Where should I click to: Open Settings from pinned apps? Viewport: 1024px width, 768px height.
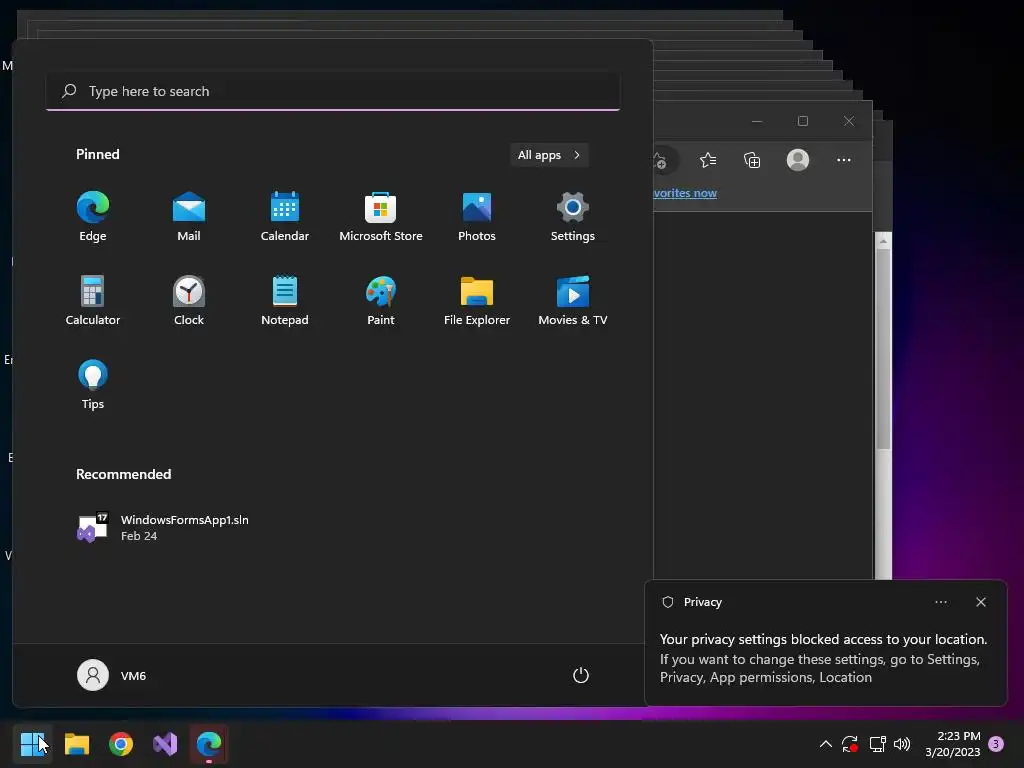pos(573,216)
